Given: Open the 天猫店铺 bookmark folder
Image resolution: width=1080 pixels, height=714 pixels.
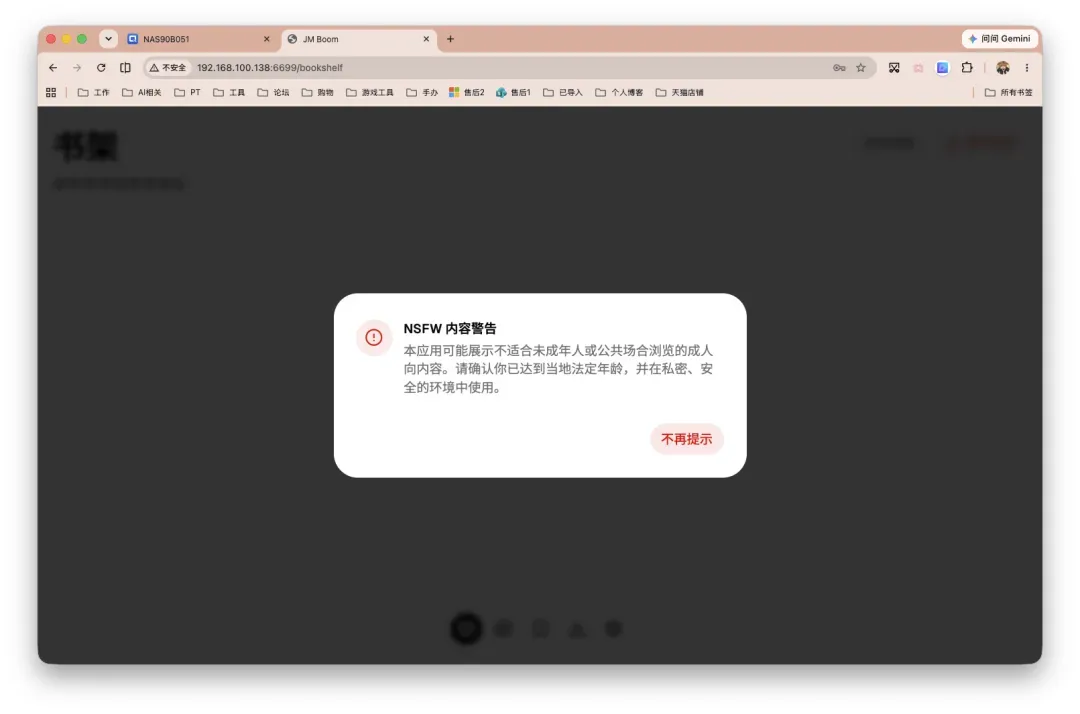Looking at the screenshot, I should click(680, 92).
